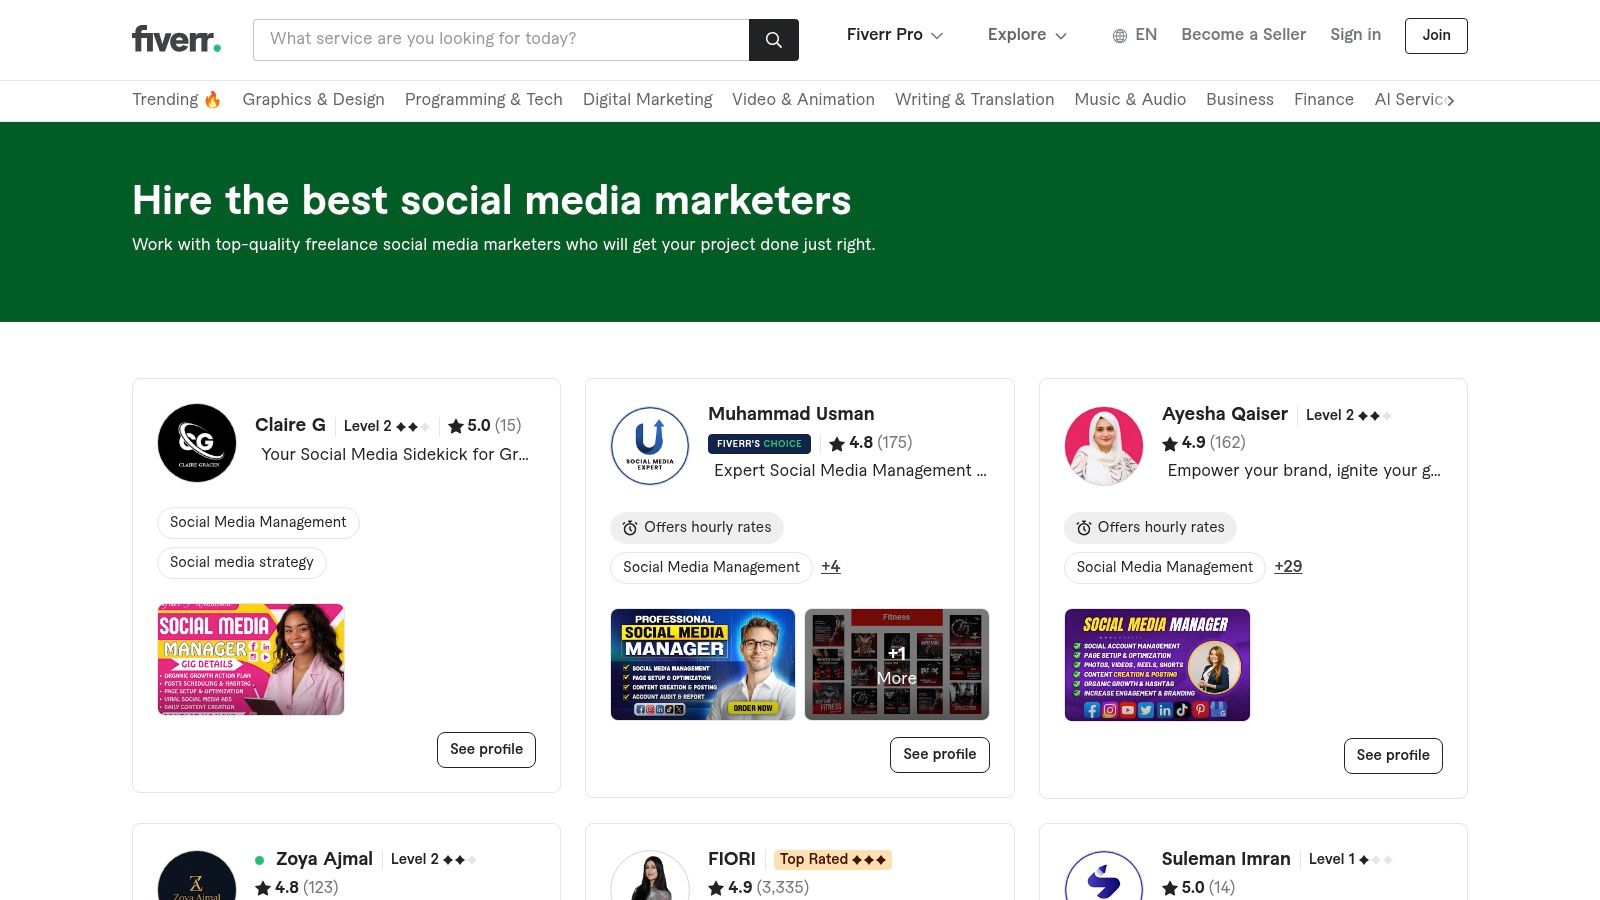Open the Explore dropdown

1026,35
